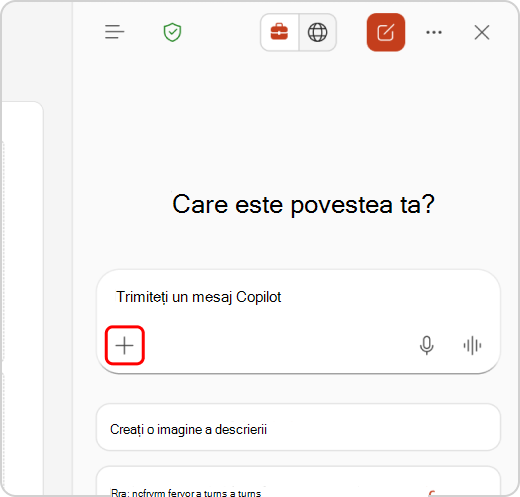Click the 'Care este povestea ta?' heading

click(x=303, y=204)
